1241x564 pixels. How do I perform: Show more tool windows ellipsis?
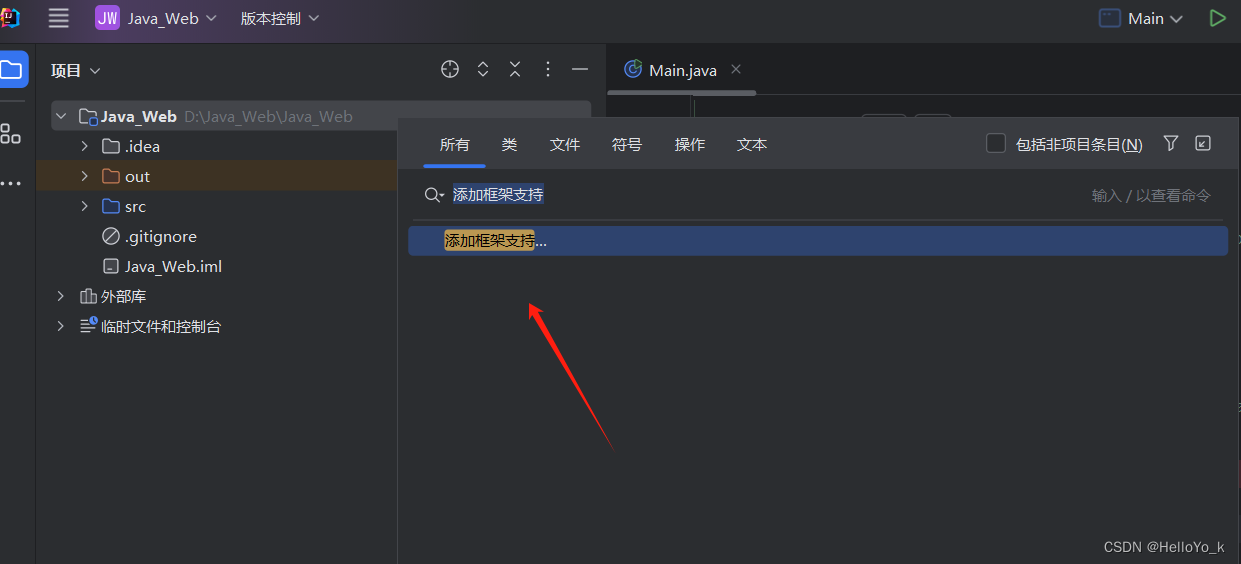point(11,184)
